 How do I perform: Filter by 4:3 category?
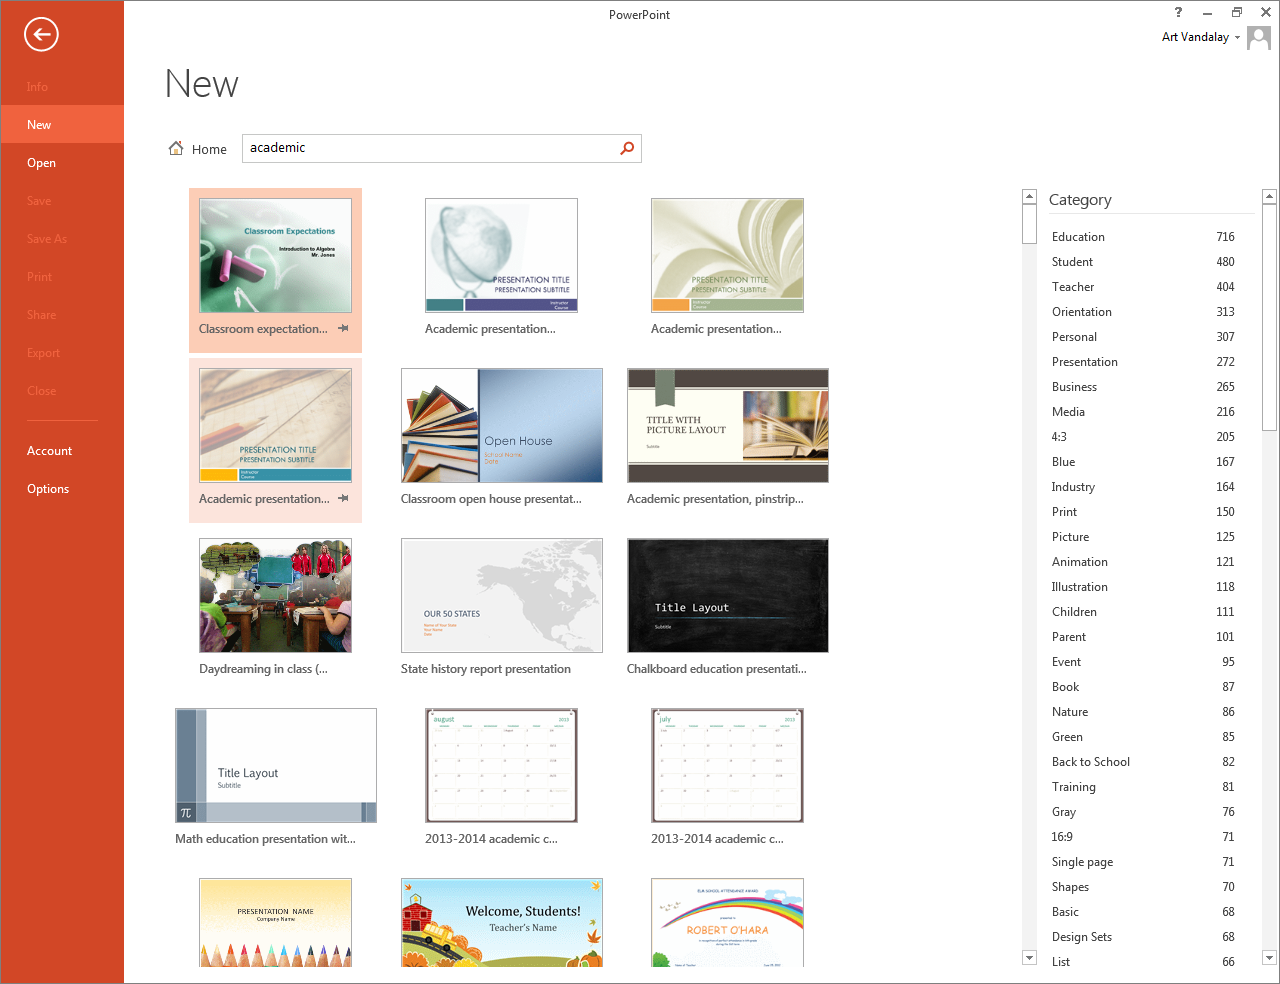(x=1143, y=437)
